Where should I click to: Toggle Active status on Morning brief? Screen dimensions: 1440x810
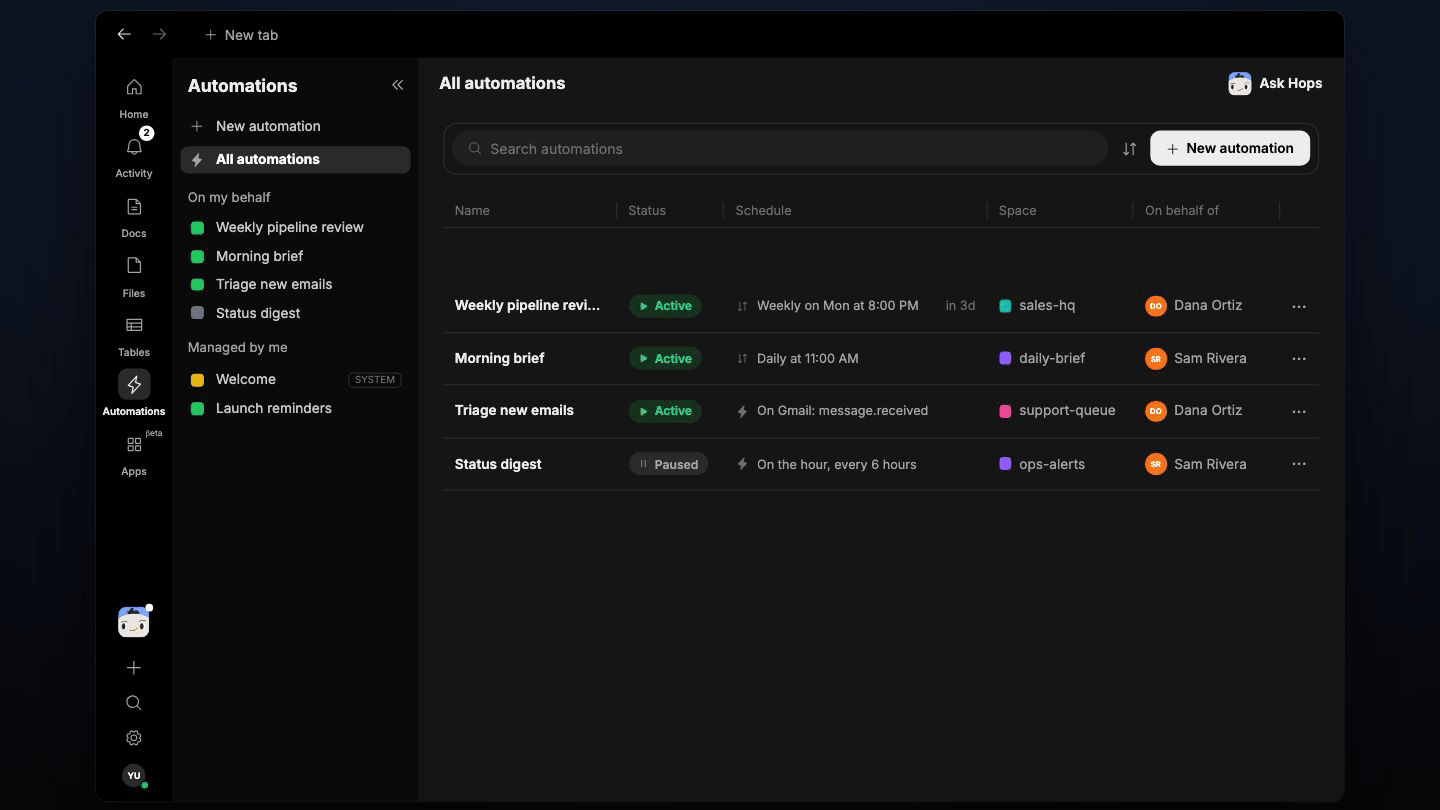665,358
